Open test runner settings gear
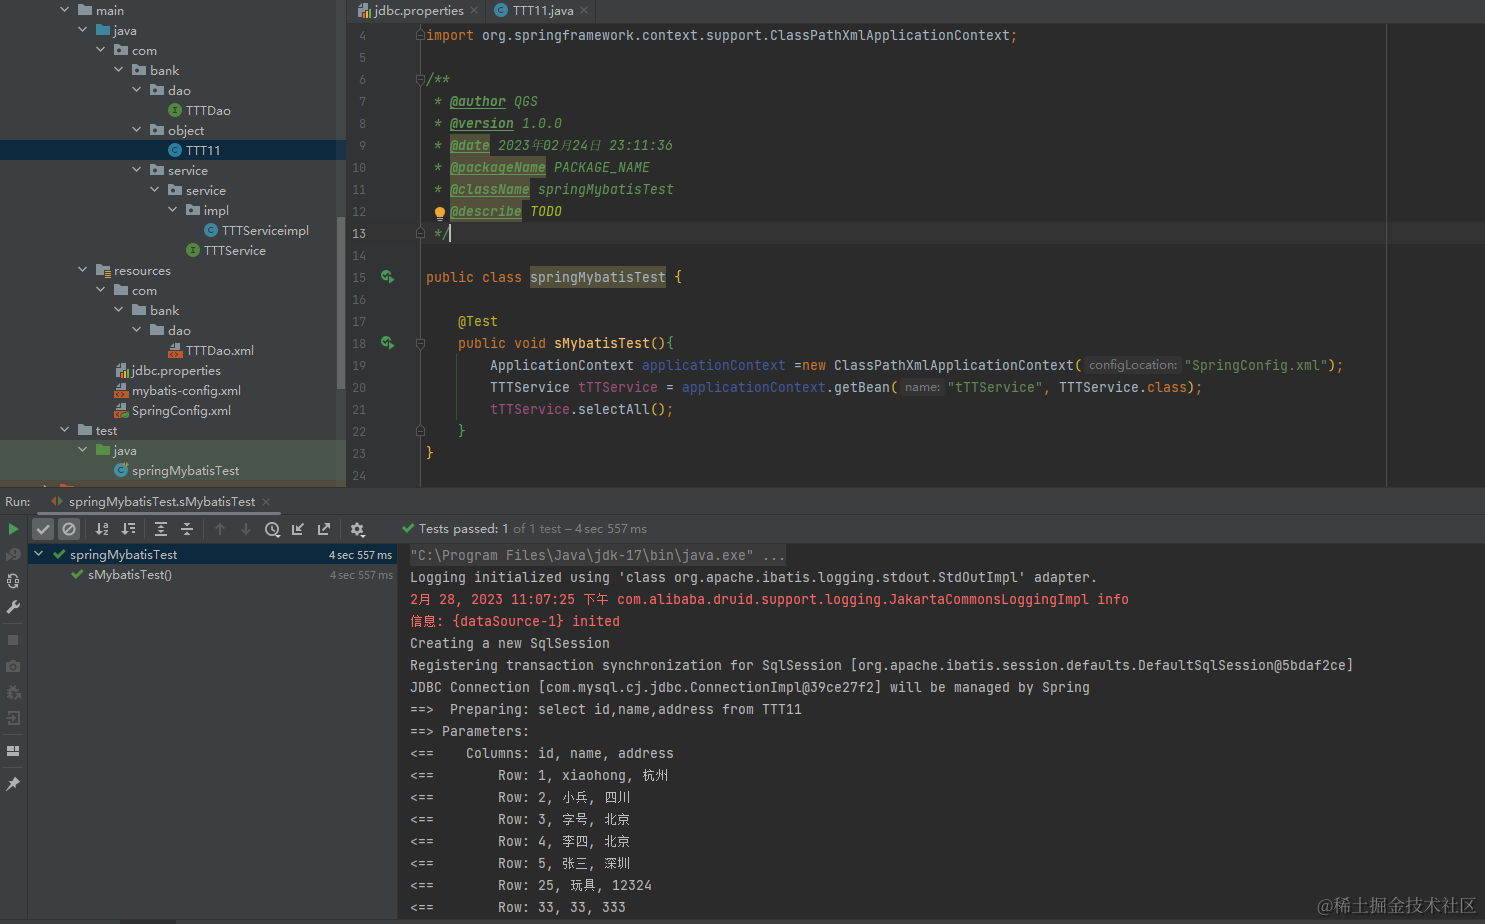This screenshot has width=1485, height=924. point(357,529)
